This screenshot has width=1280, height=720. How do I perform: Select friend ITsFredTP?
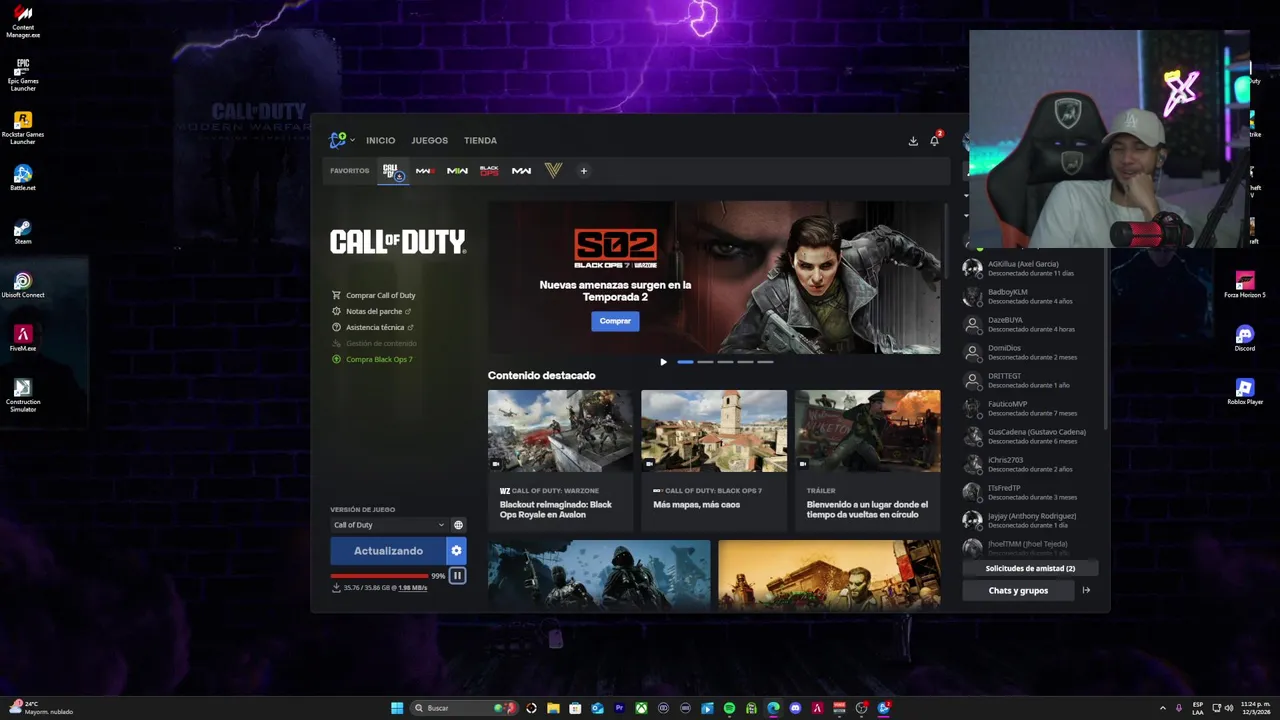[x=1030, y=492]
